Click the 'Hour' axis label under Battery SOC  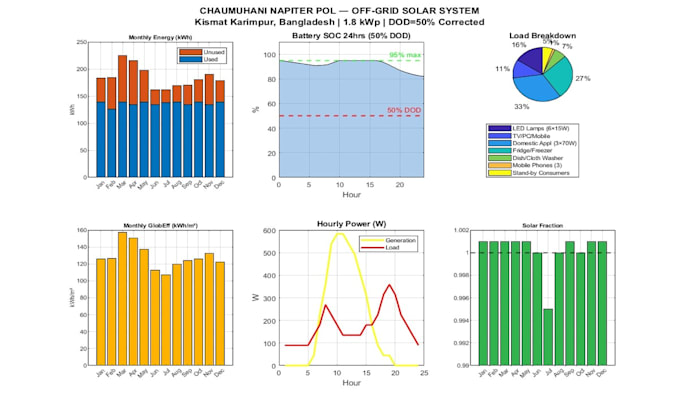351,195
